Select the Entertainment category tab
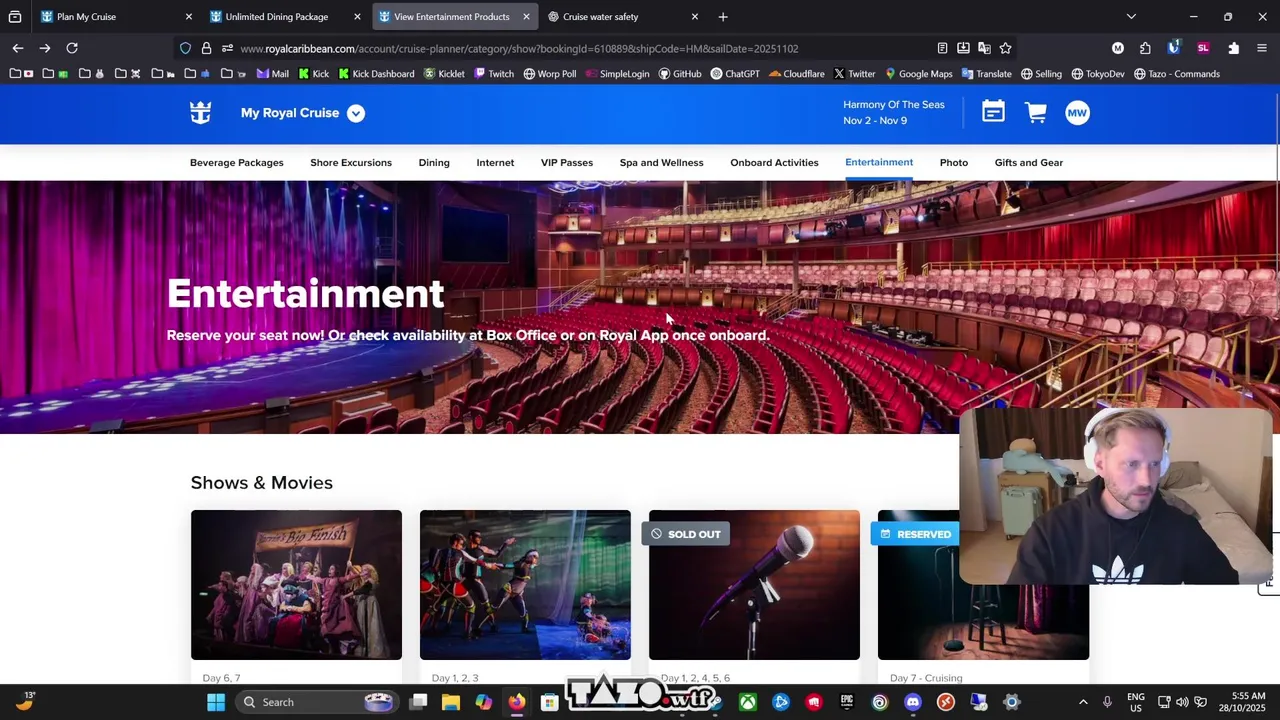Viewport: 1280px width, 720px height. (879, 162)
